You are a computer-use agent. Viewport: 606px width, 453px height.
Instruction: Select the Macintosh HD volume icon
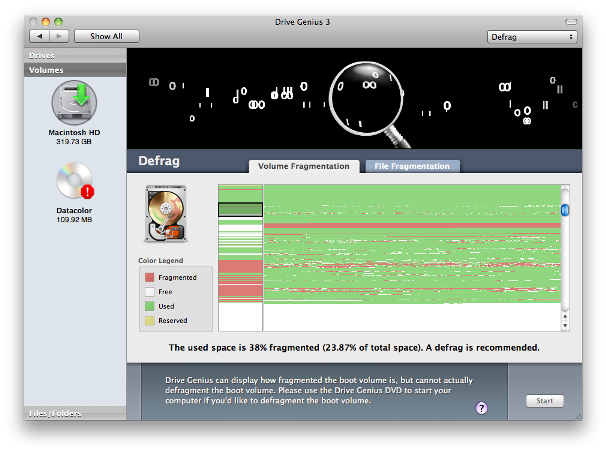[74, 102]
